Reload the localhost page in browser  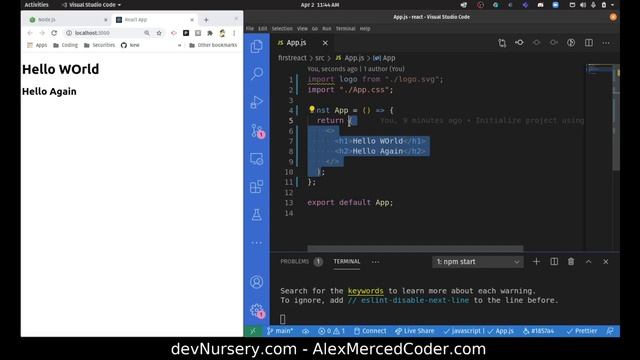(54, 33)
